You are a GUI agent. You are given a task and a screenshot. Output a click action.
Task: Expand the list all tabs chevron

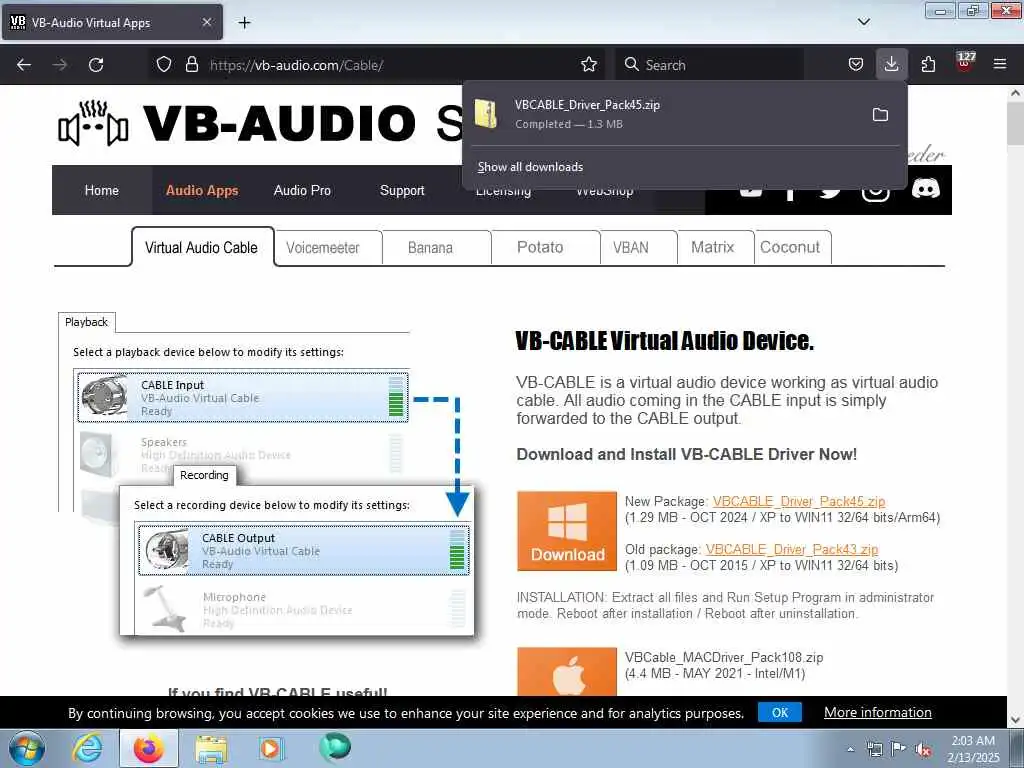tap(863, 22)
